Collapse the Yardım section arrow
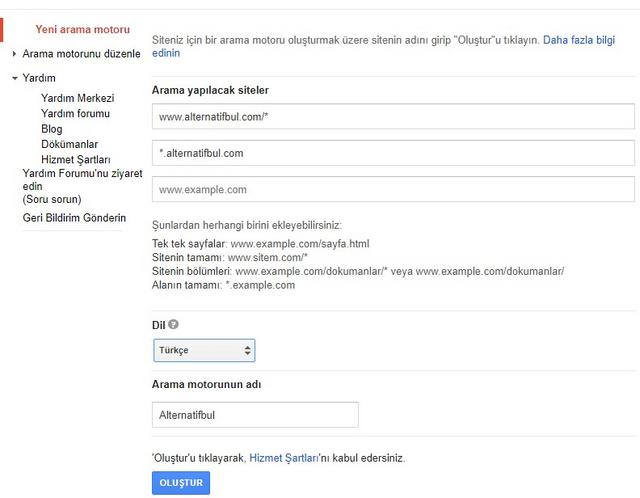640x498 pixels. [15, 78]
